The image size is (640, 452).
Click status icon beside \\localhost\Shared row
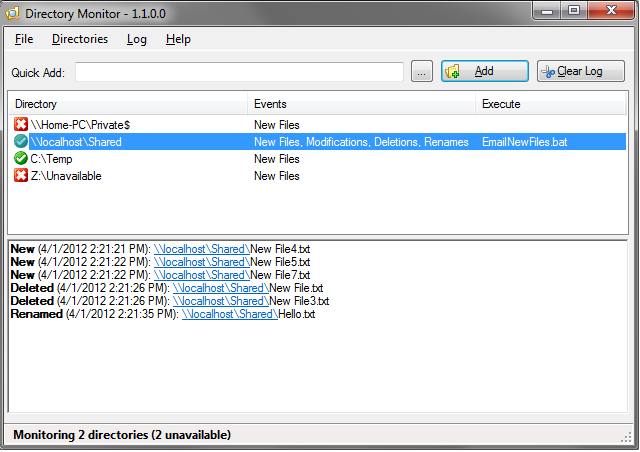[21, 142]
